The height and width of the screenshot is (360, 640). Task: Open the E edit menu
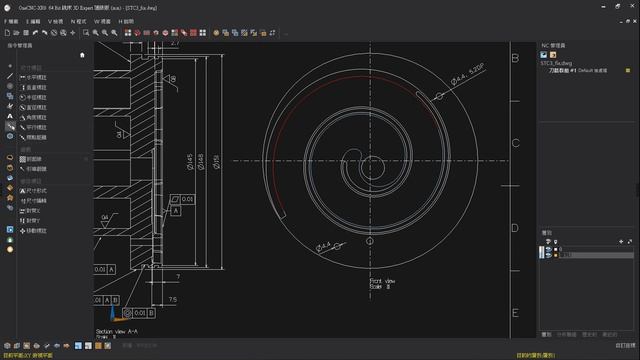coord(33,21)
